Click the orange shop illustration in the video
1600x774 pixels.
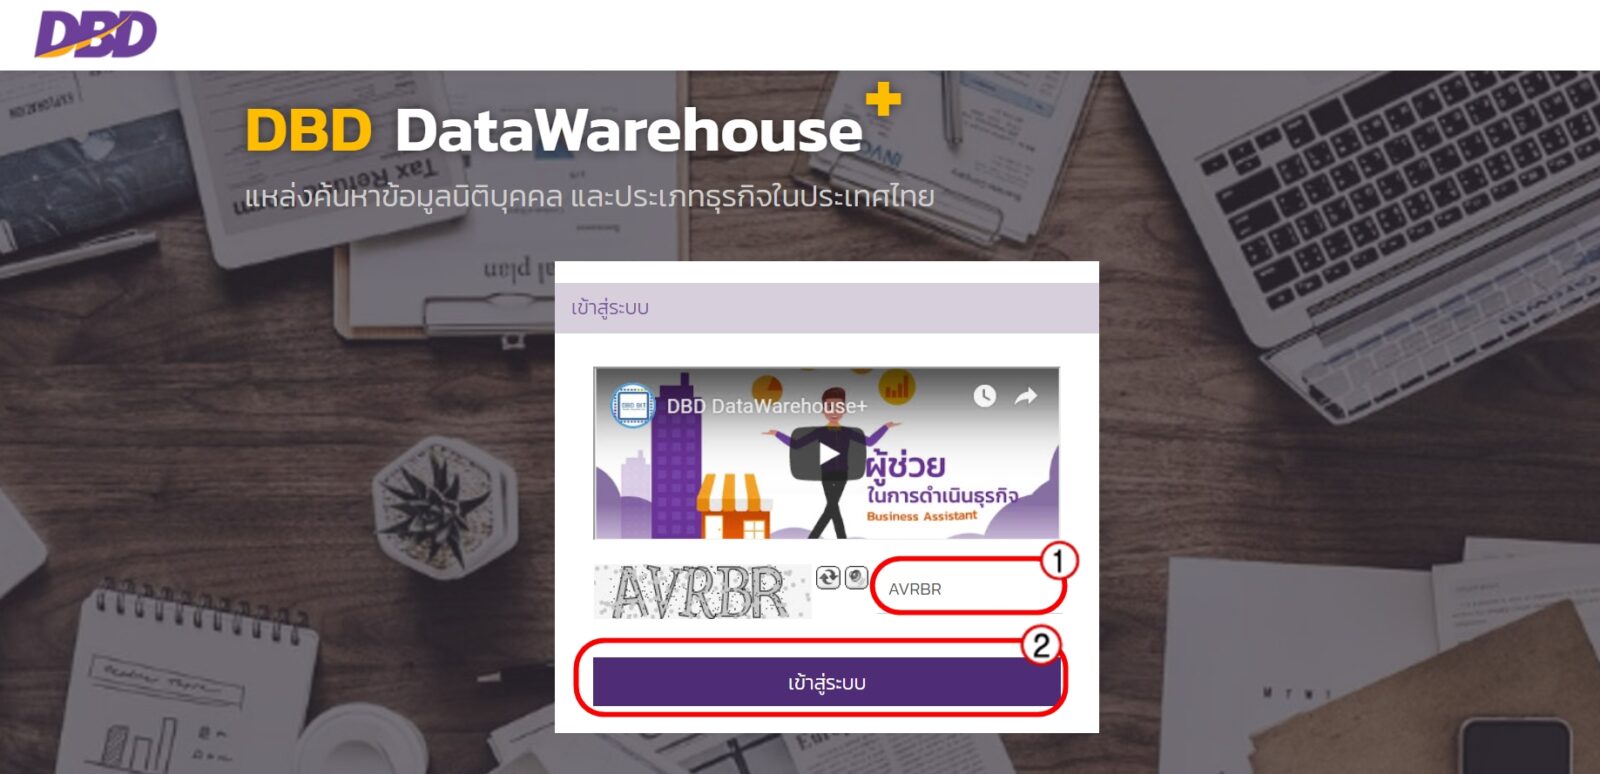coord(733,505)
